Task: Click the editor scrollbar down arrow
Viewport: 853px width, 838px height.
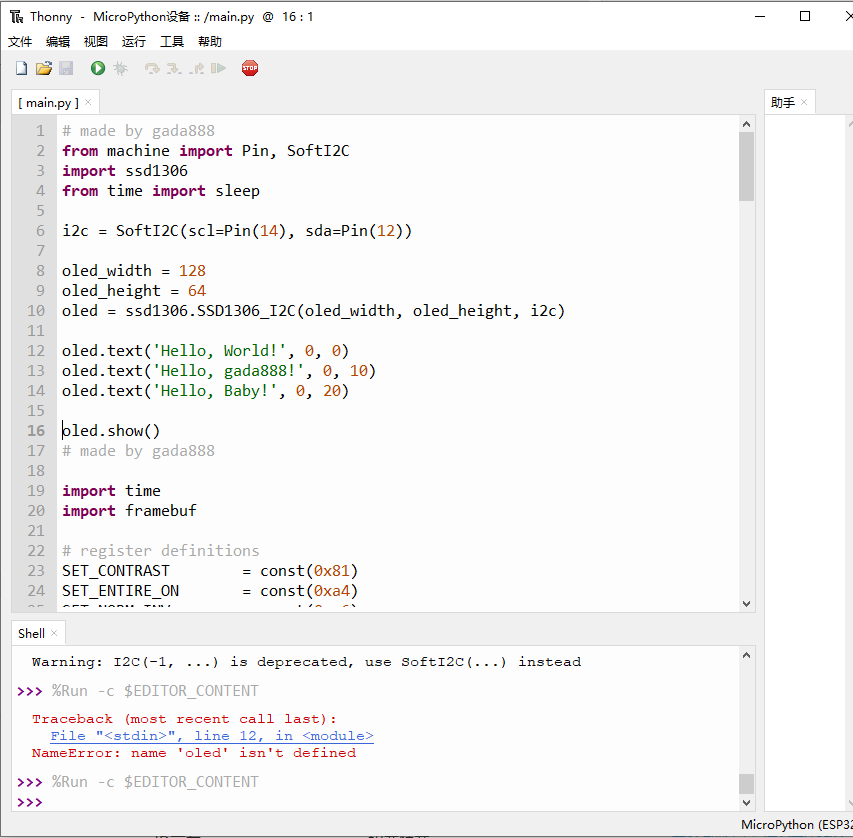Action: (x=746, y=603)
